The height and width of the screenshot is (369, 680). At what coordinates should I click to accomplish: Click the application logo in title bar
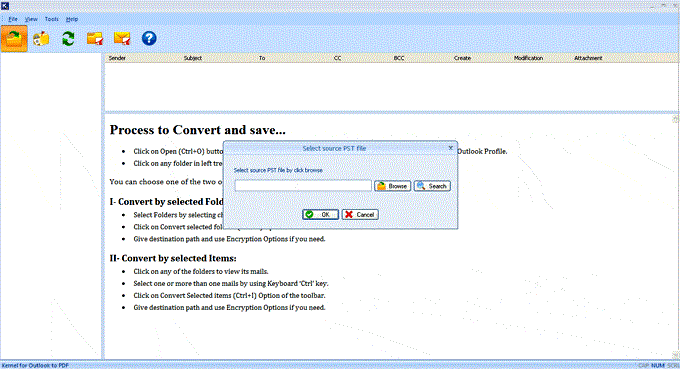5,6
